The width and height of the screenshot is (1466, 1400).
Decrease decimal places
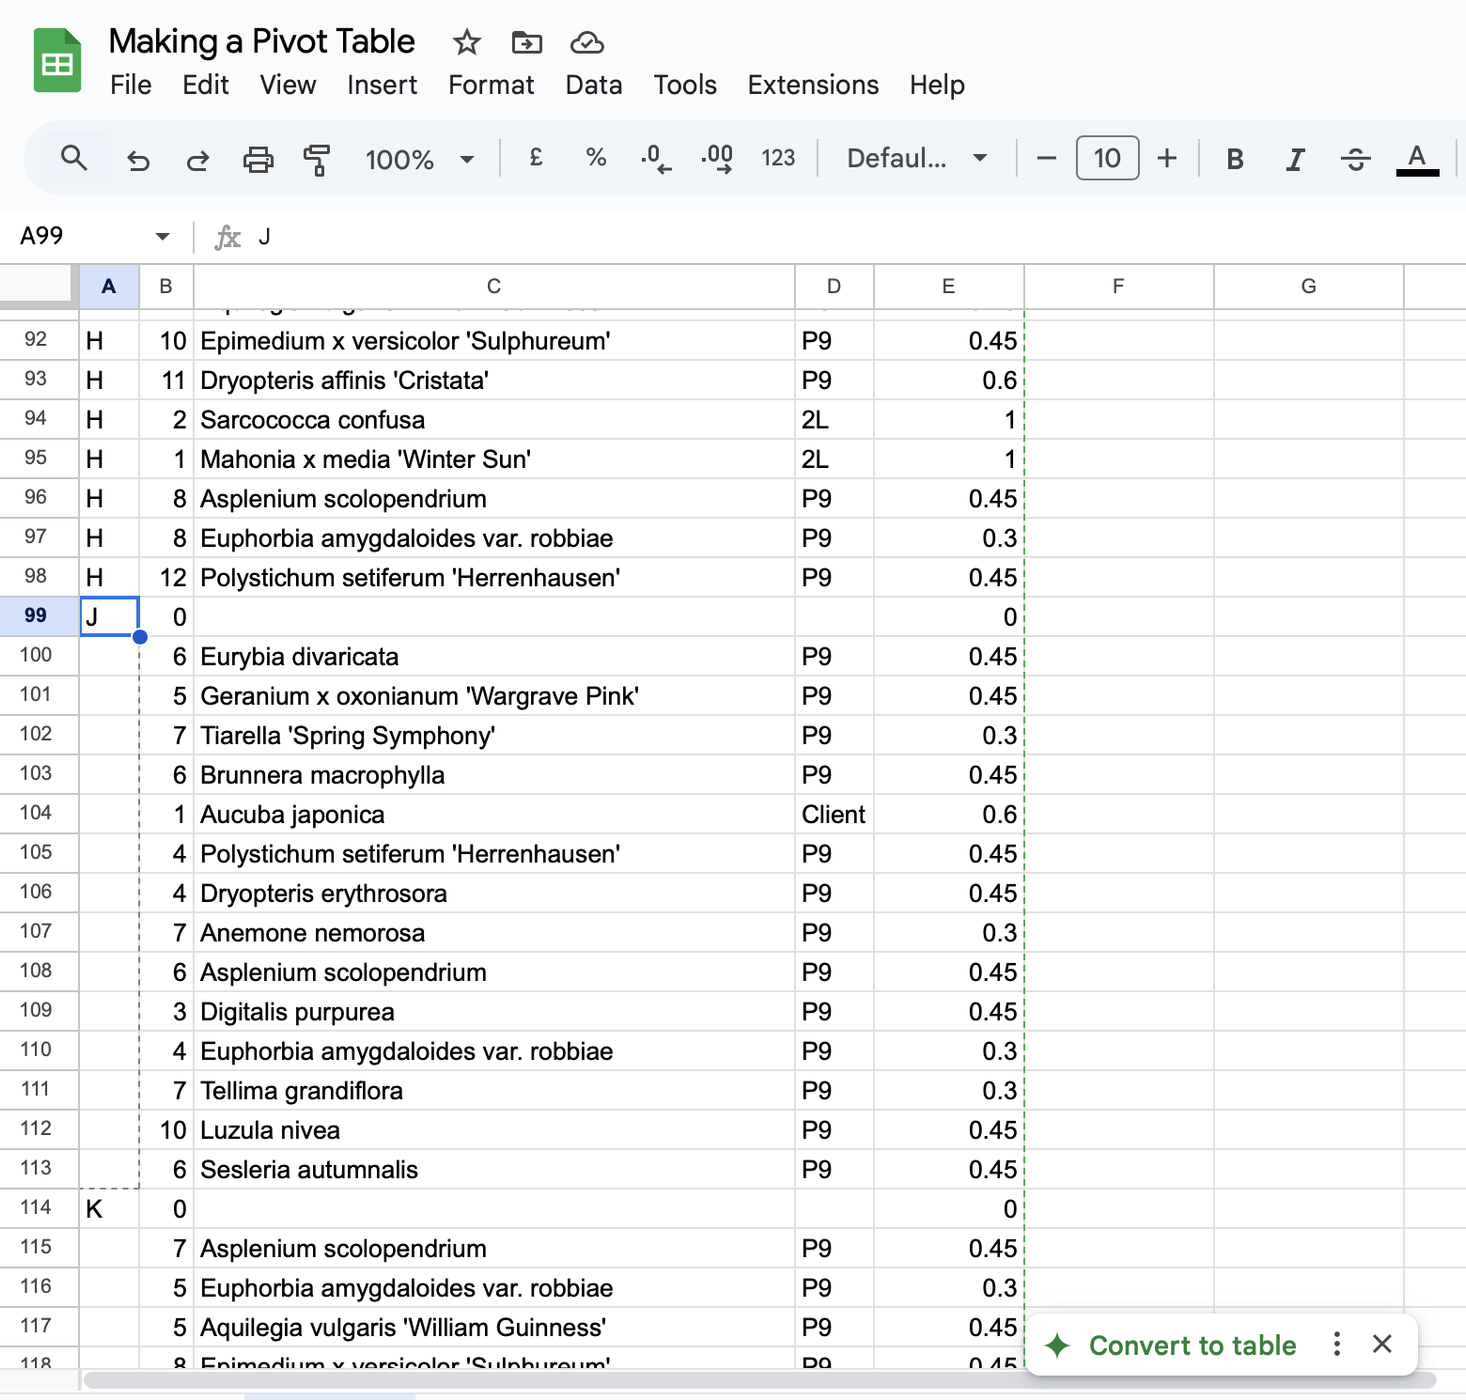coord(655,158)
